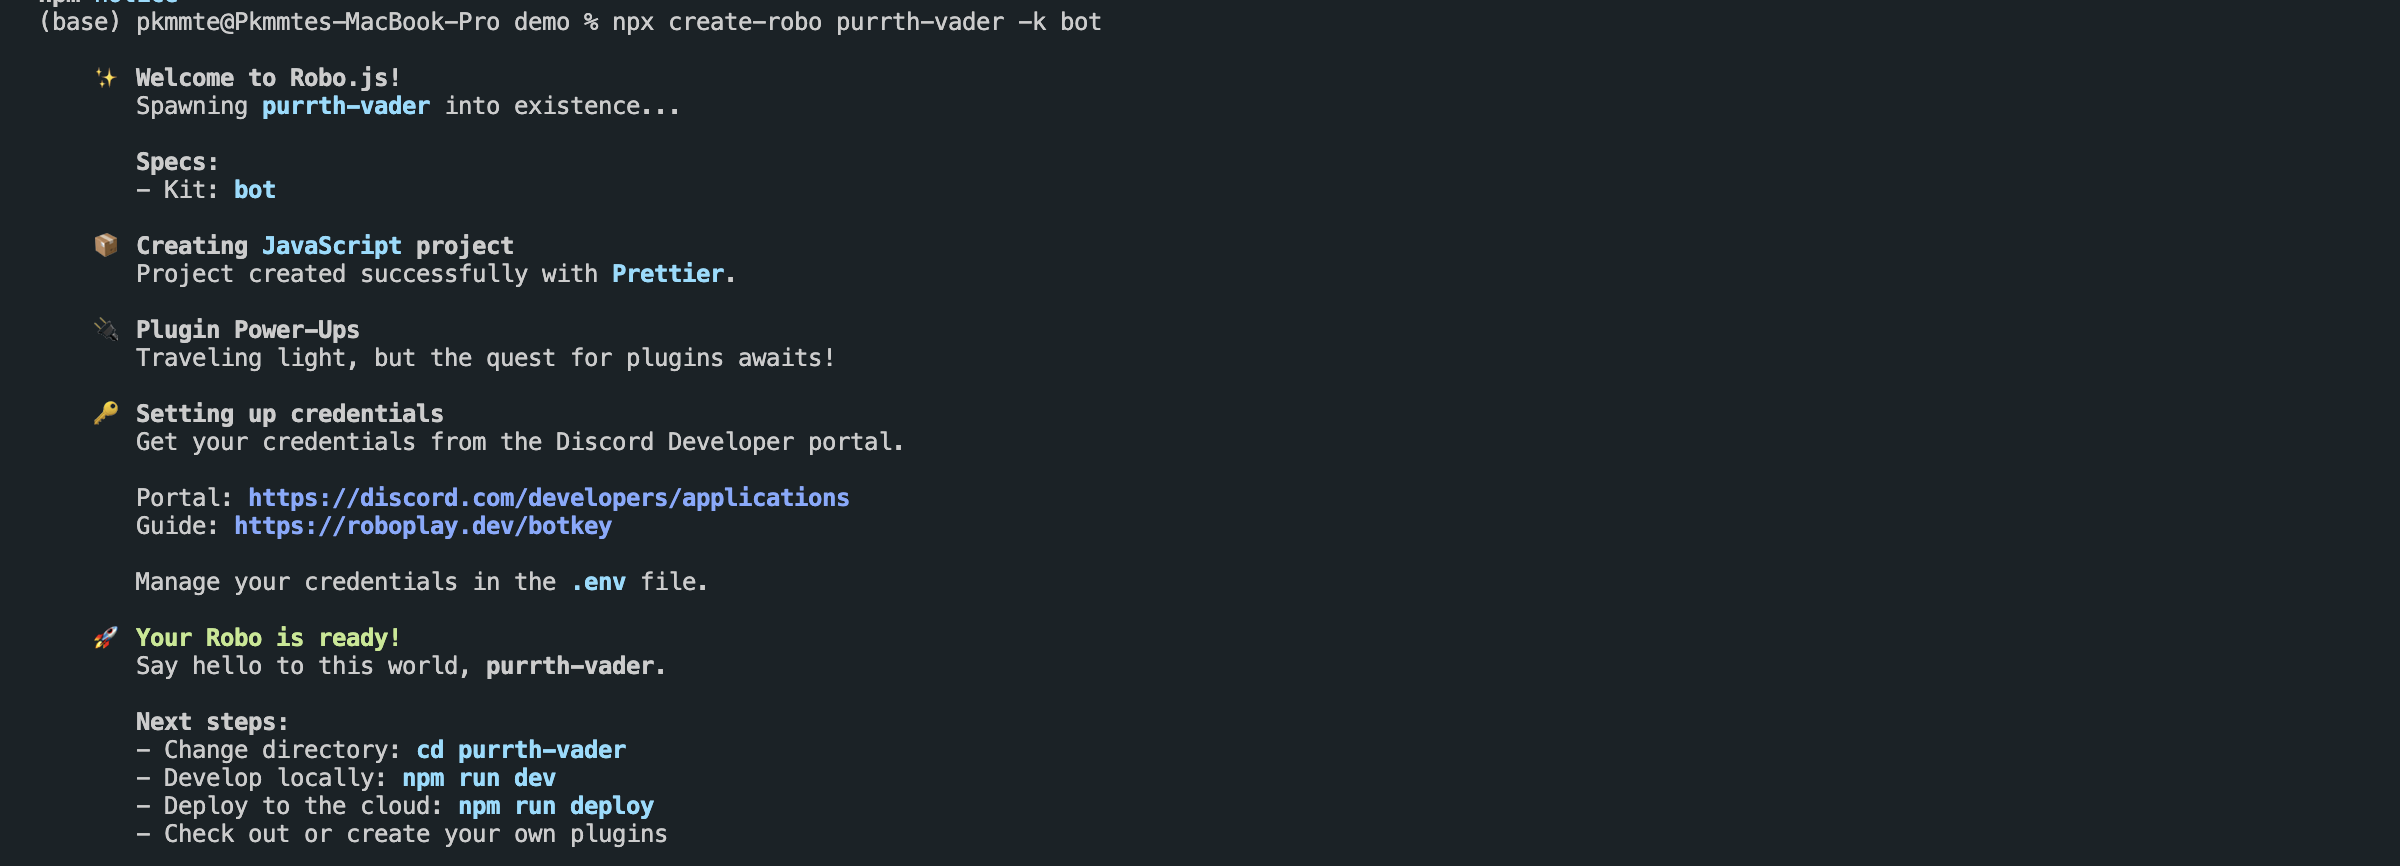Click the package box icon beside Creating JavaScript project
The image size is (2400, 866).
[106, 245]
